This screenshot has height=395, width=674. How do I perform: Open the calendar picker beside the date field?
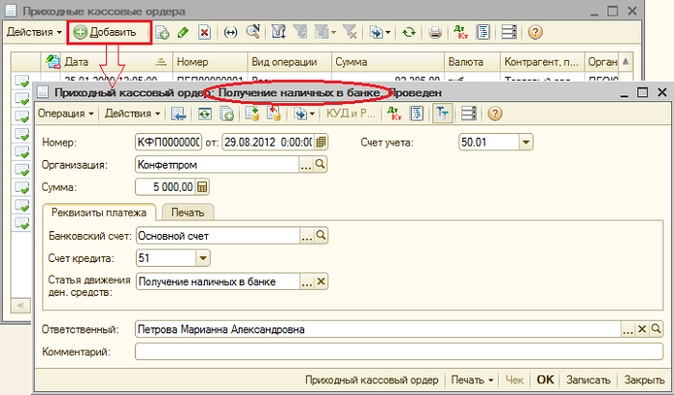click(321, 142)
